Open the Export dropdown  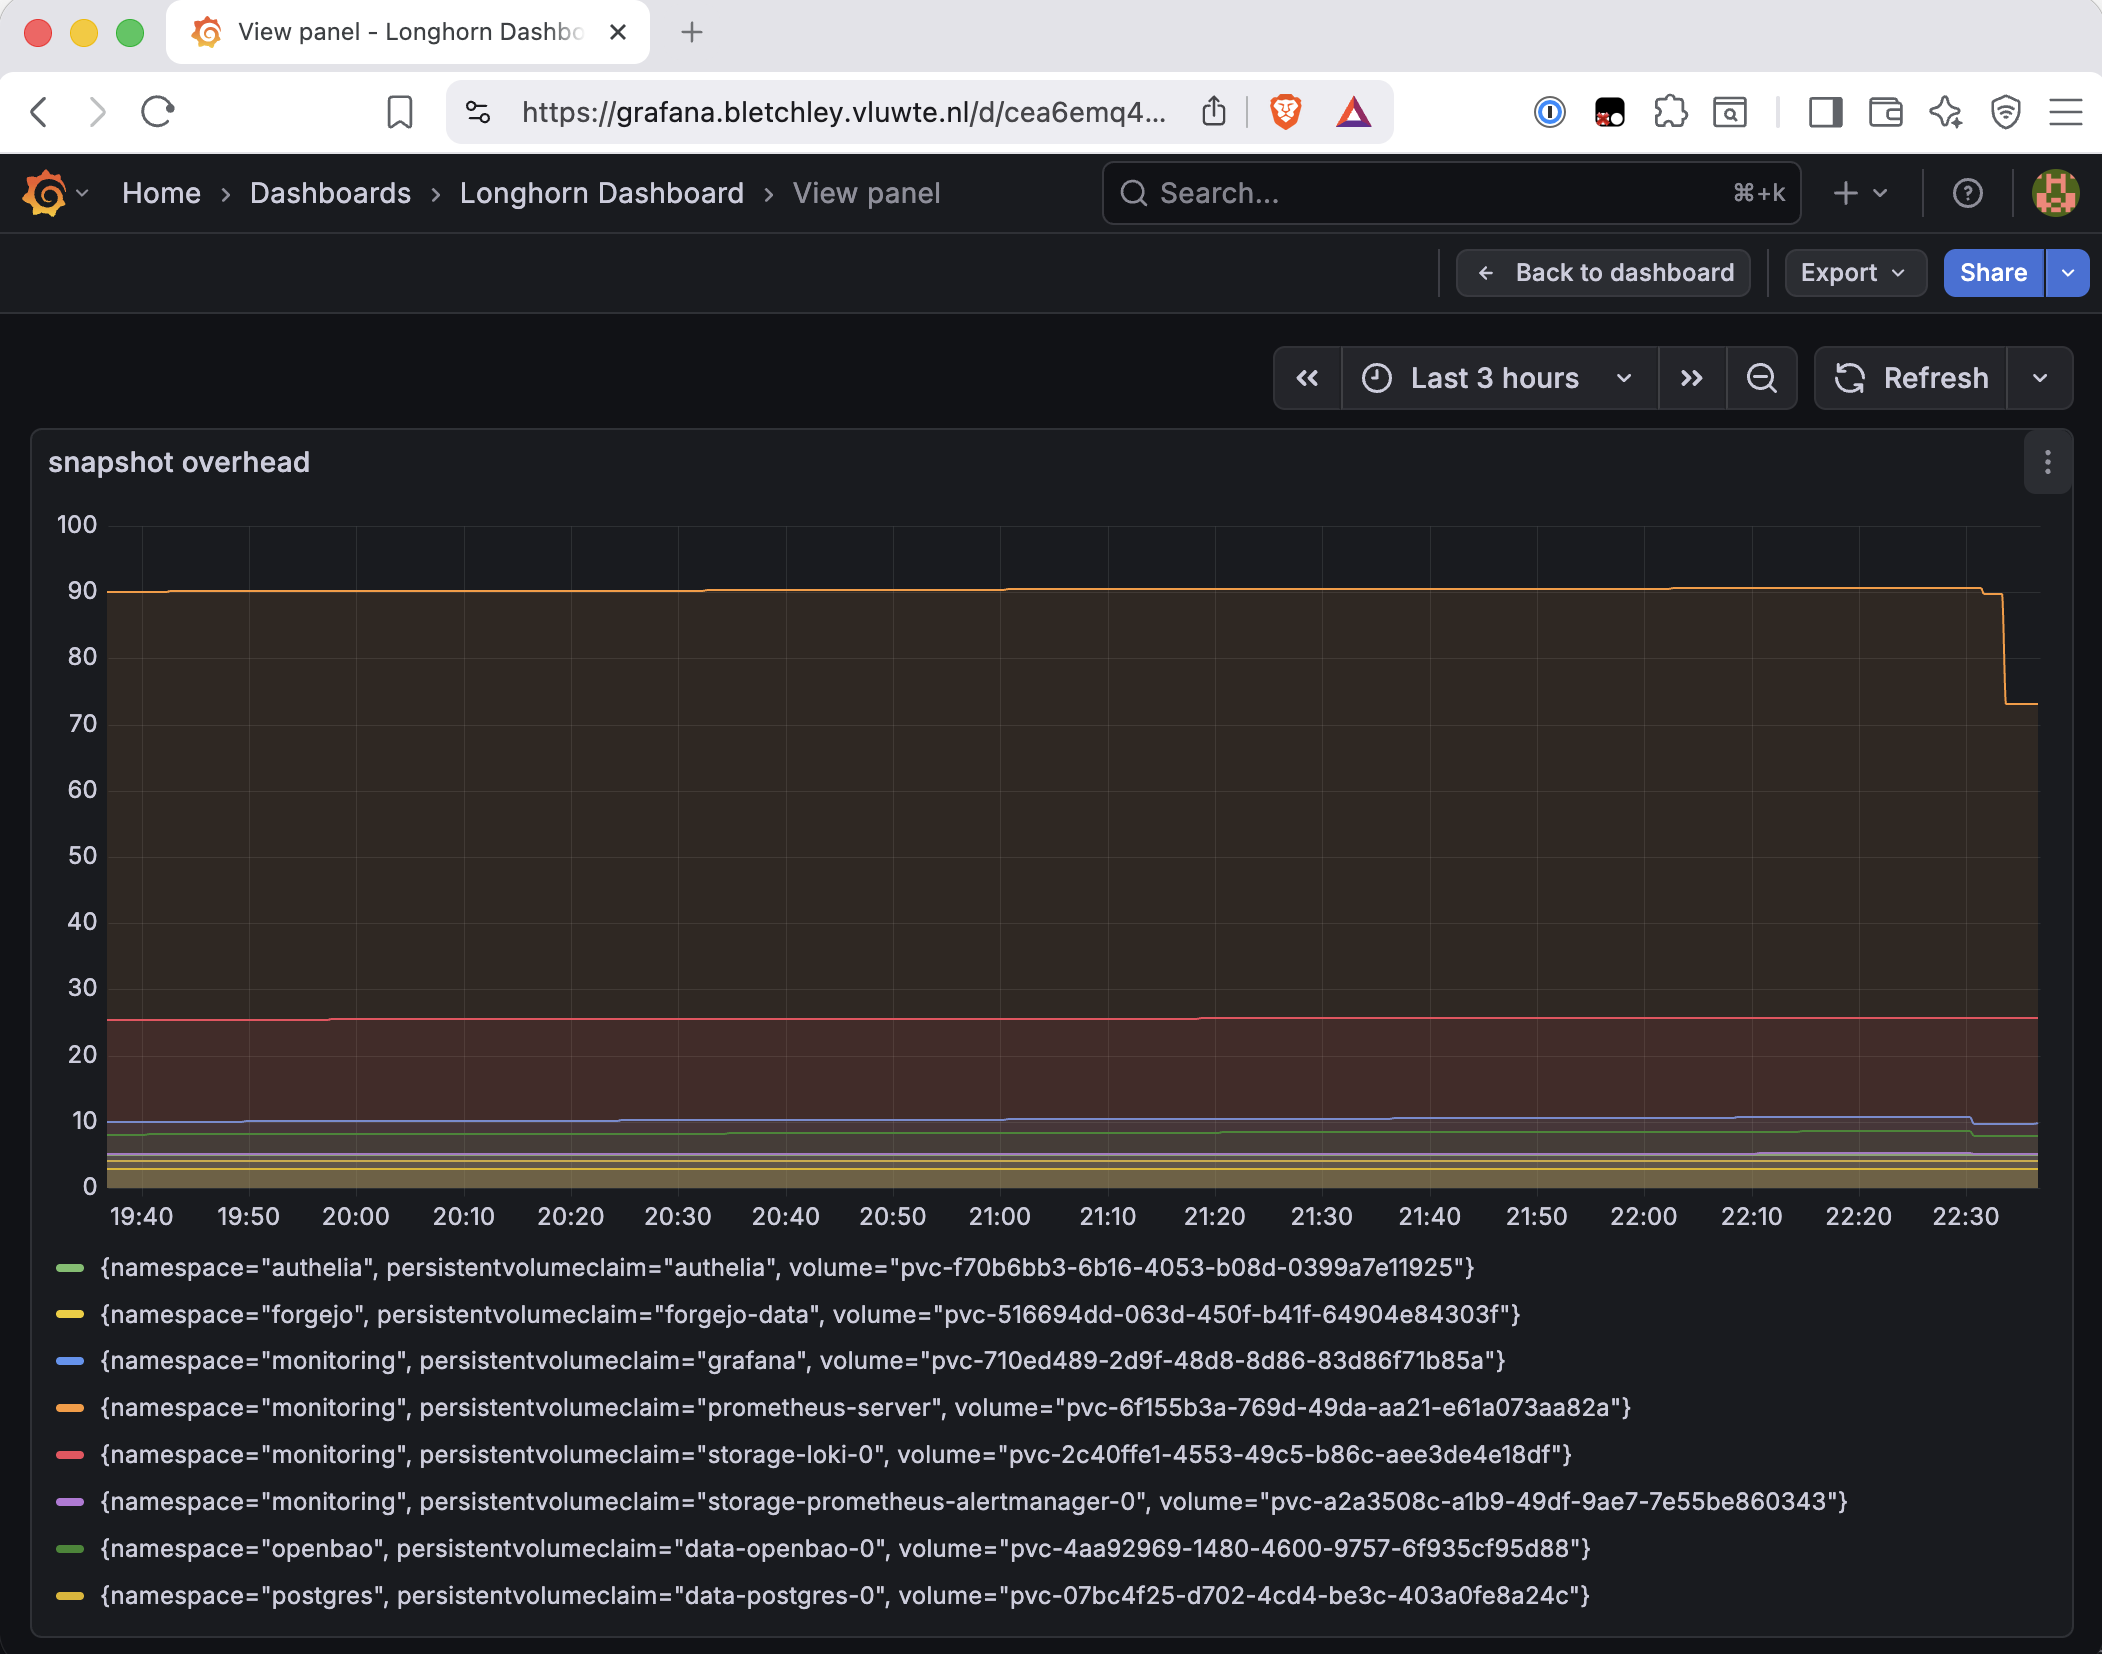(1855, 273)
